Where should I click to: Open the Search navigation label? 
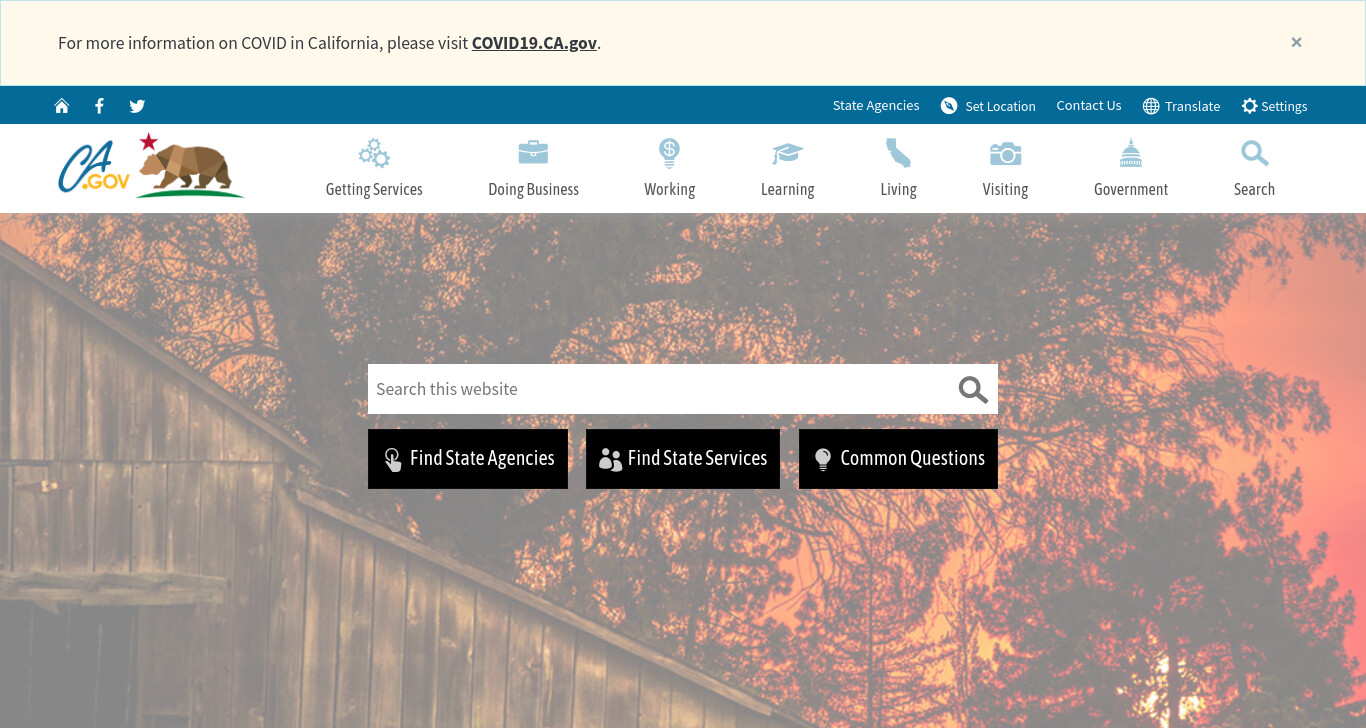(x=1254, y=189)
